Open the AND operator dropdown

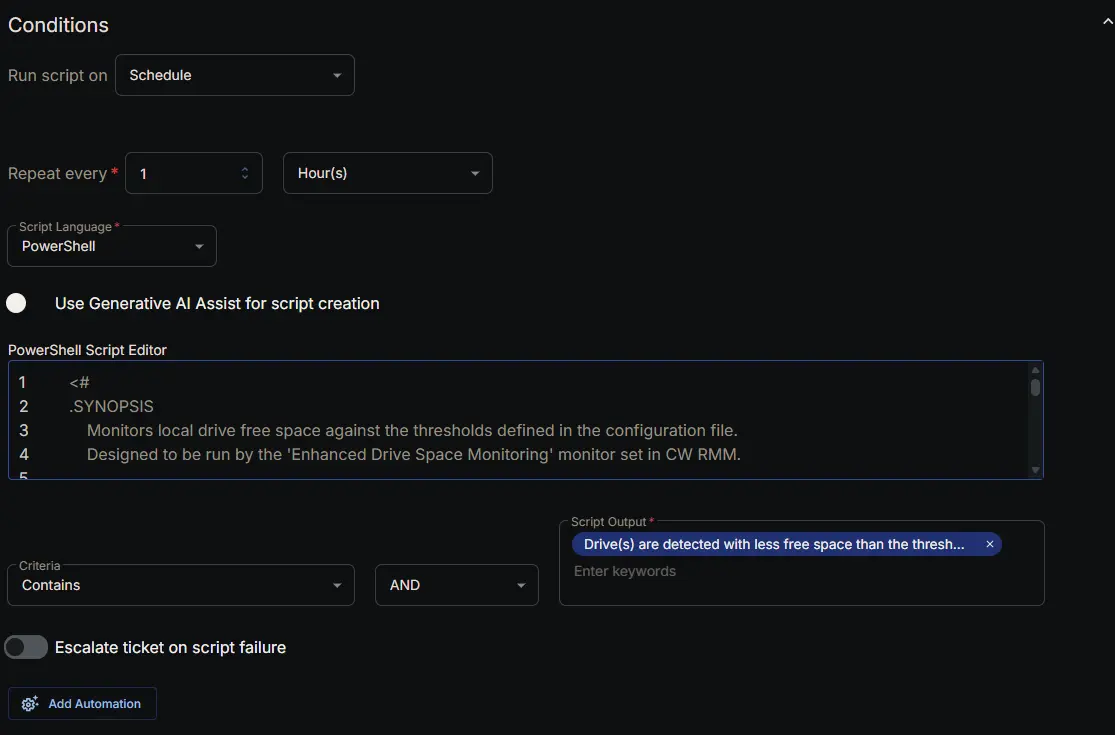coord(457,585)
